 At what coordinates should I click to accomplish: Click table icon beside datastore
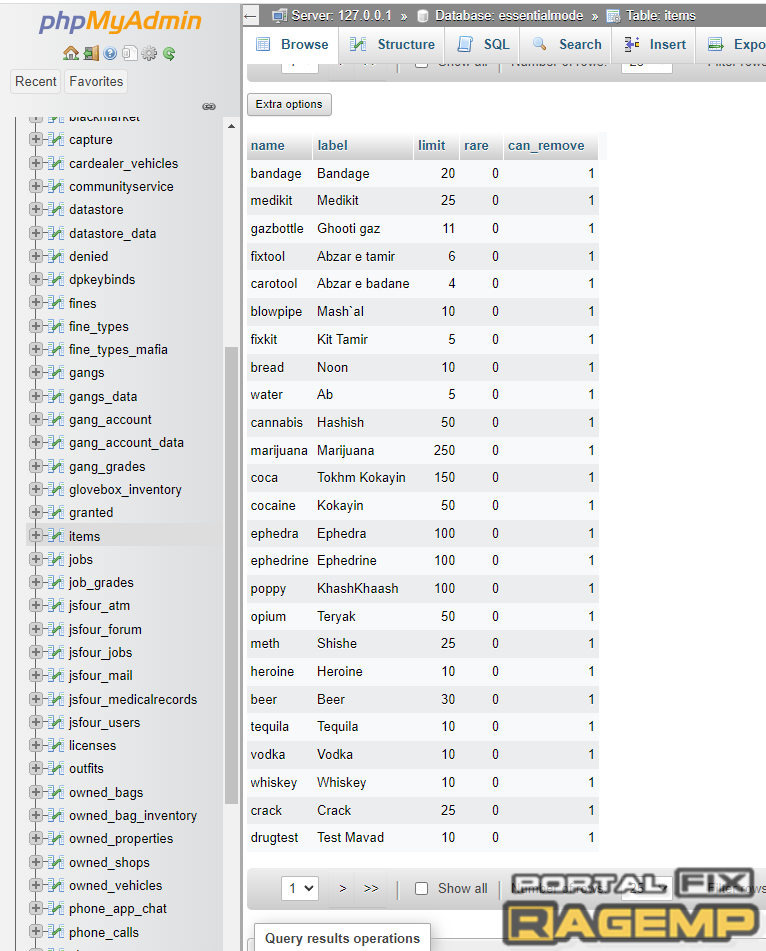56,209
